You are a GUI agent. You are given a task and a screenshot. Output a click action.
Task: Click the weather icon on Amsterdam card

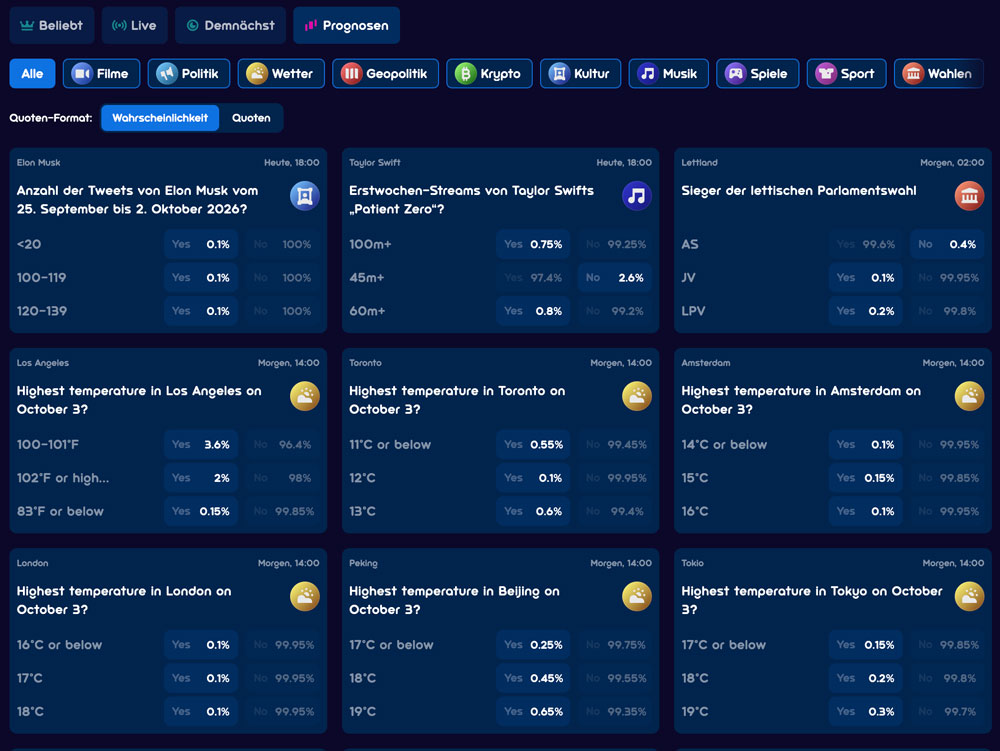pyautogui.click(x=969, y=396)
